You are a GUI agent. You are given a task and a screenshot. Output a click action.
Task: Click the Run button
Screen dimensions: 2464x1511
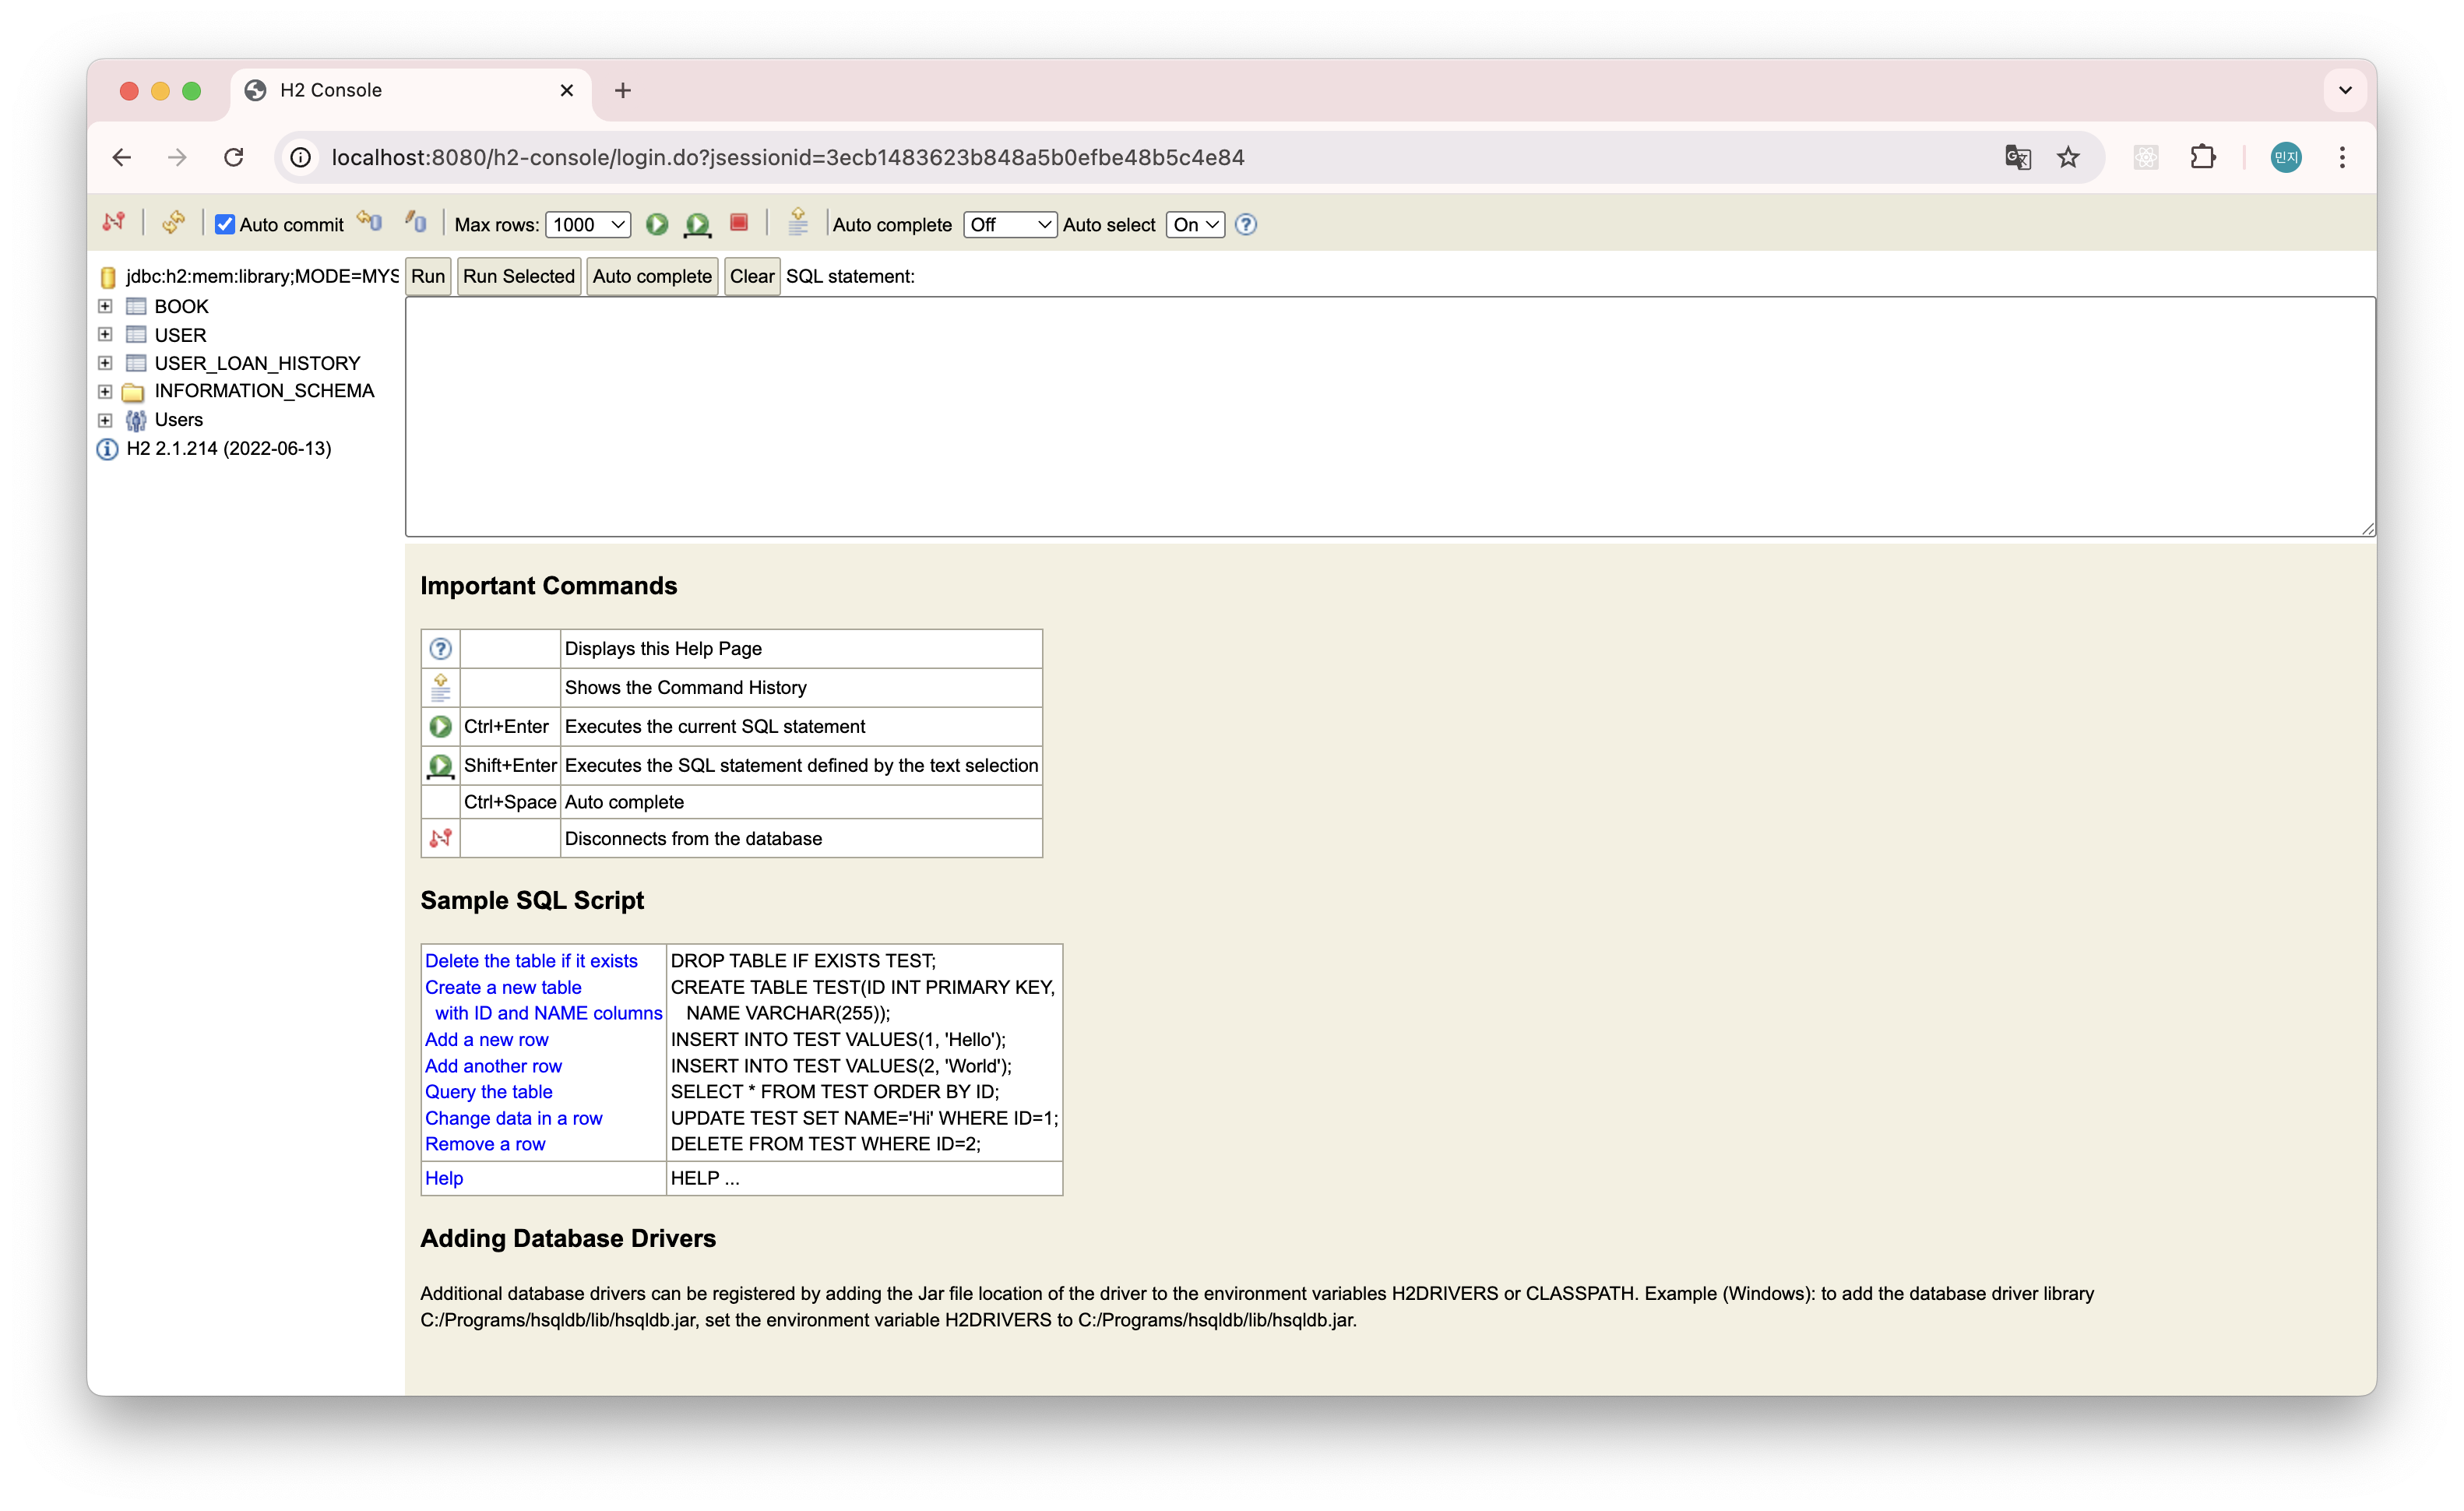(x=428, y=277)
